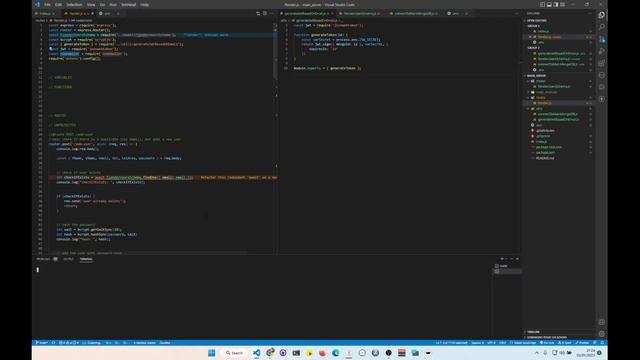The width and height of the screenshot is (640, 360).
Task: Select the TERMINAL panel tab
Action: (x=86, y=259)
